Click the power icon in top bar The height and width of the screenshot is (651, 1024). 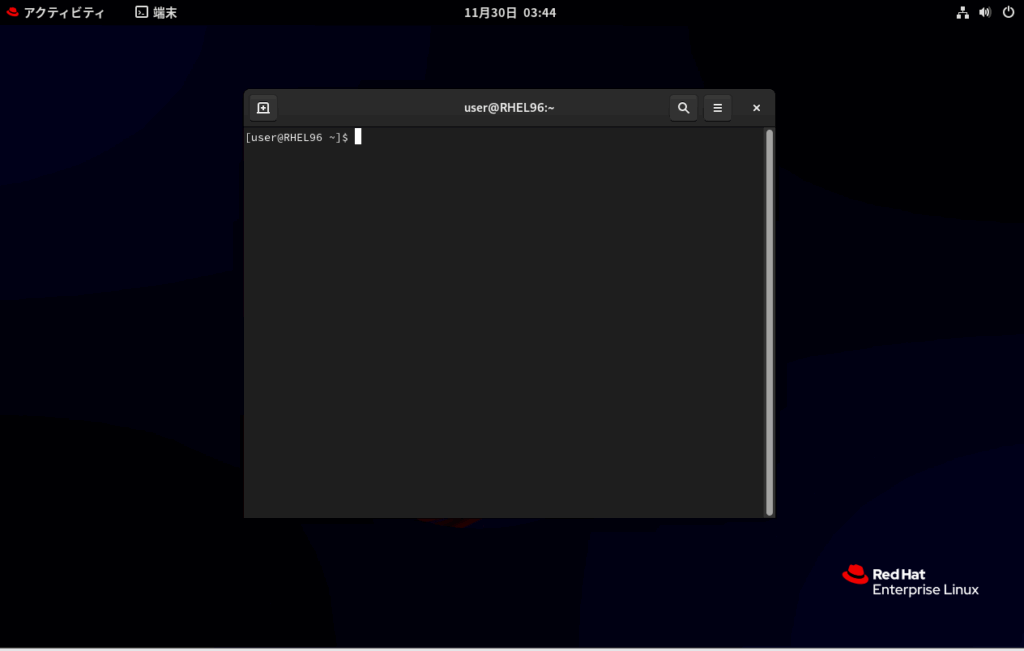click(1008, 13)
